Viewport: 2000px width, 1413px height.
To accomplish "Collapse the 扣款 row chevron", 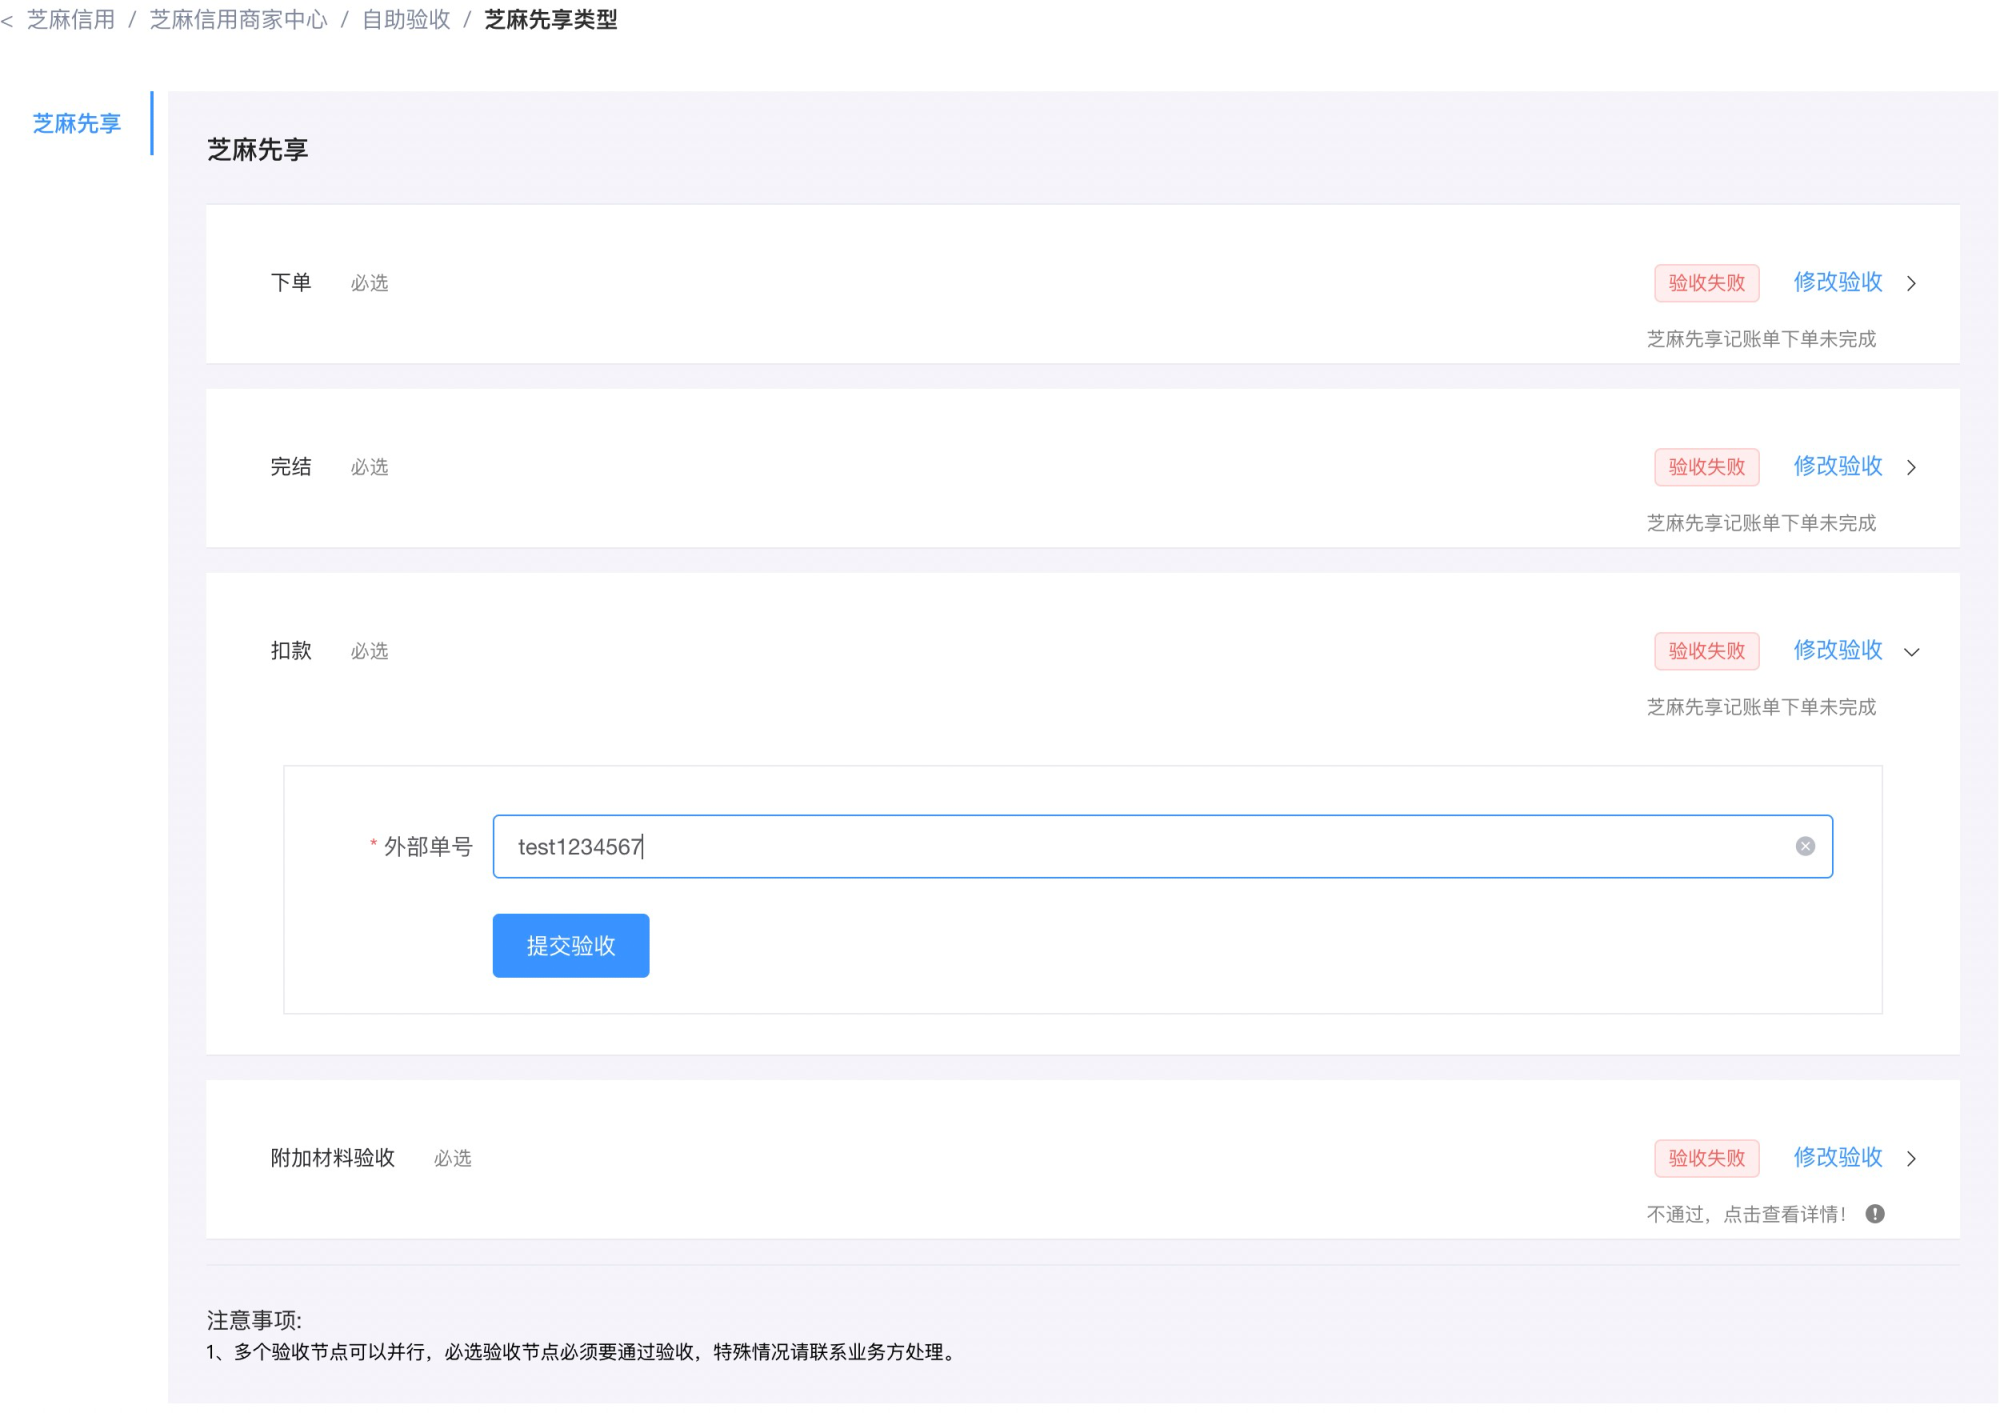I will tap(1911, 651).
